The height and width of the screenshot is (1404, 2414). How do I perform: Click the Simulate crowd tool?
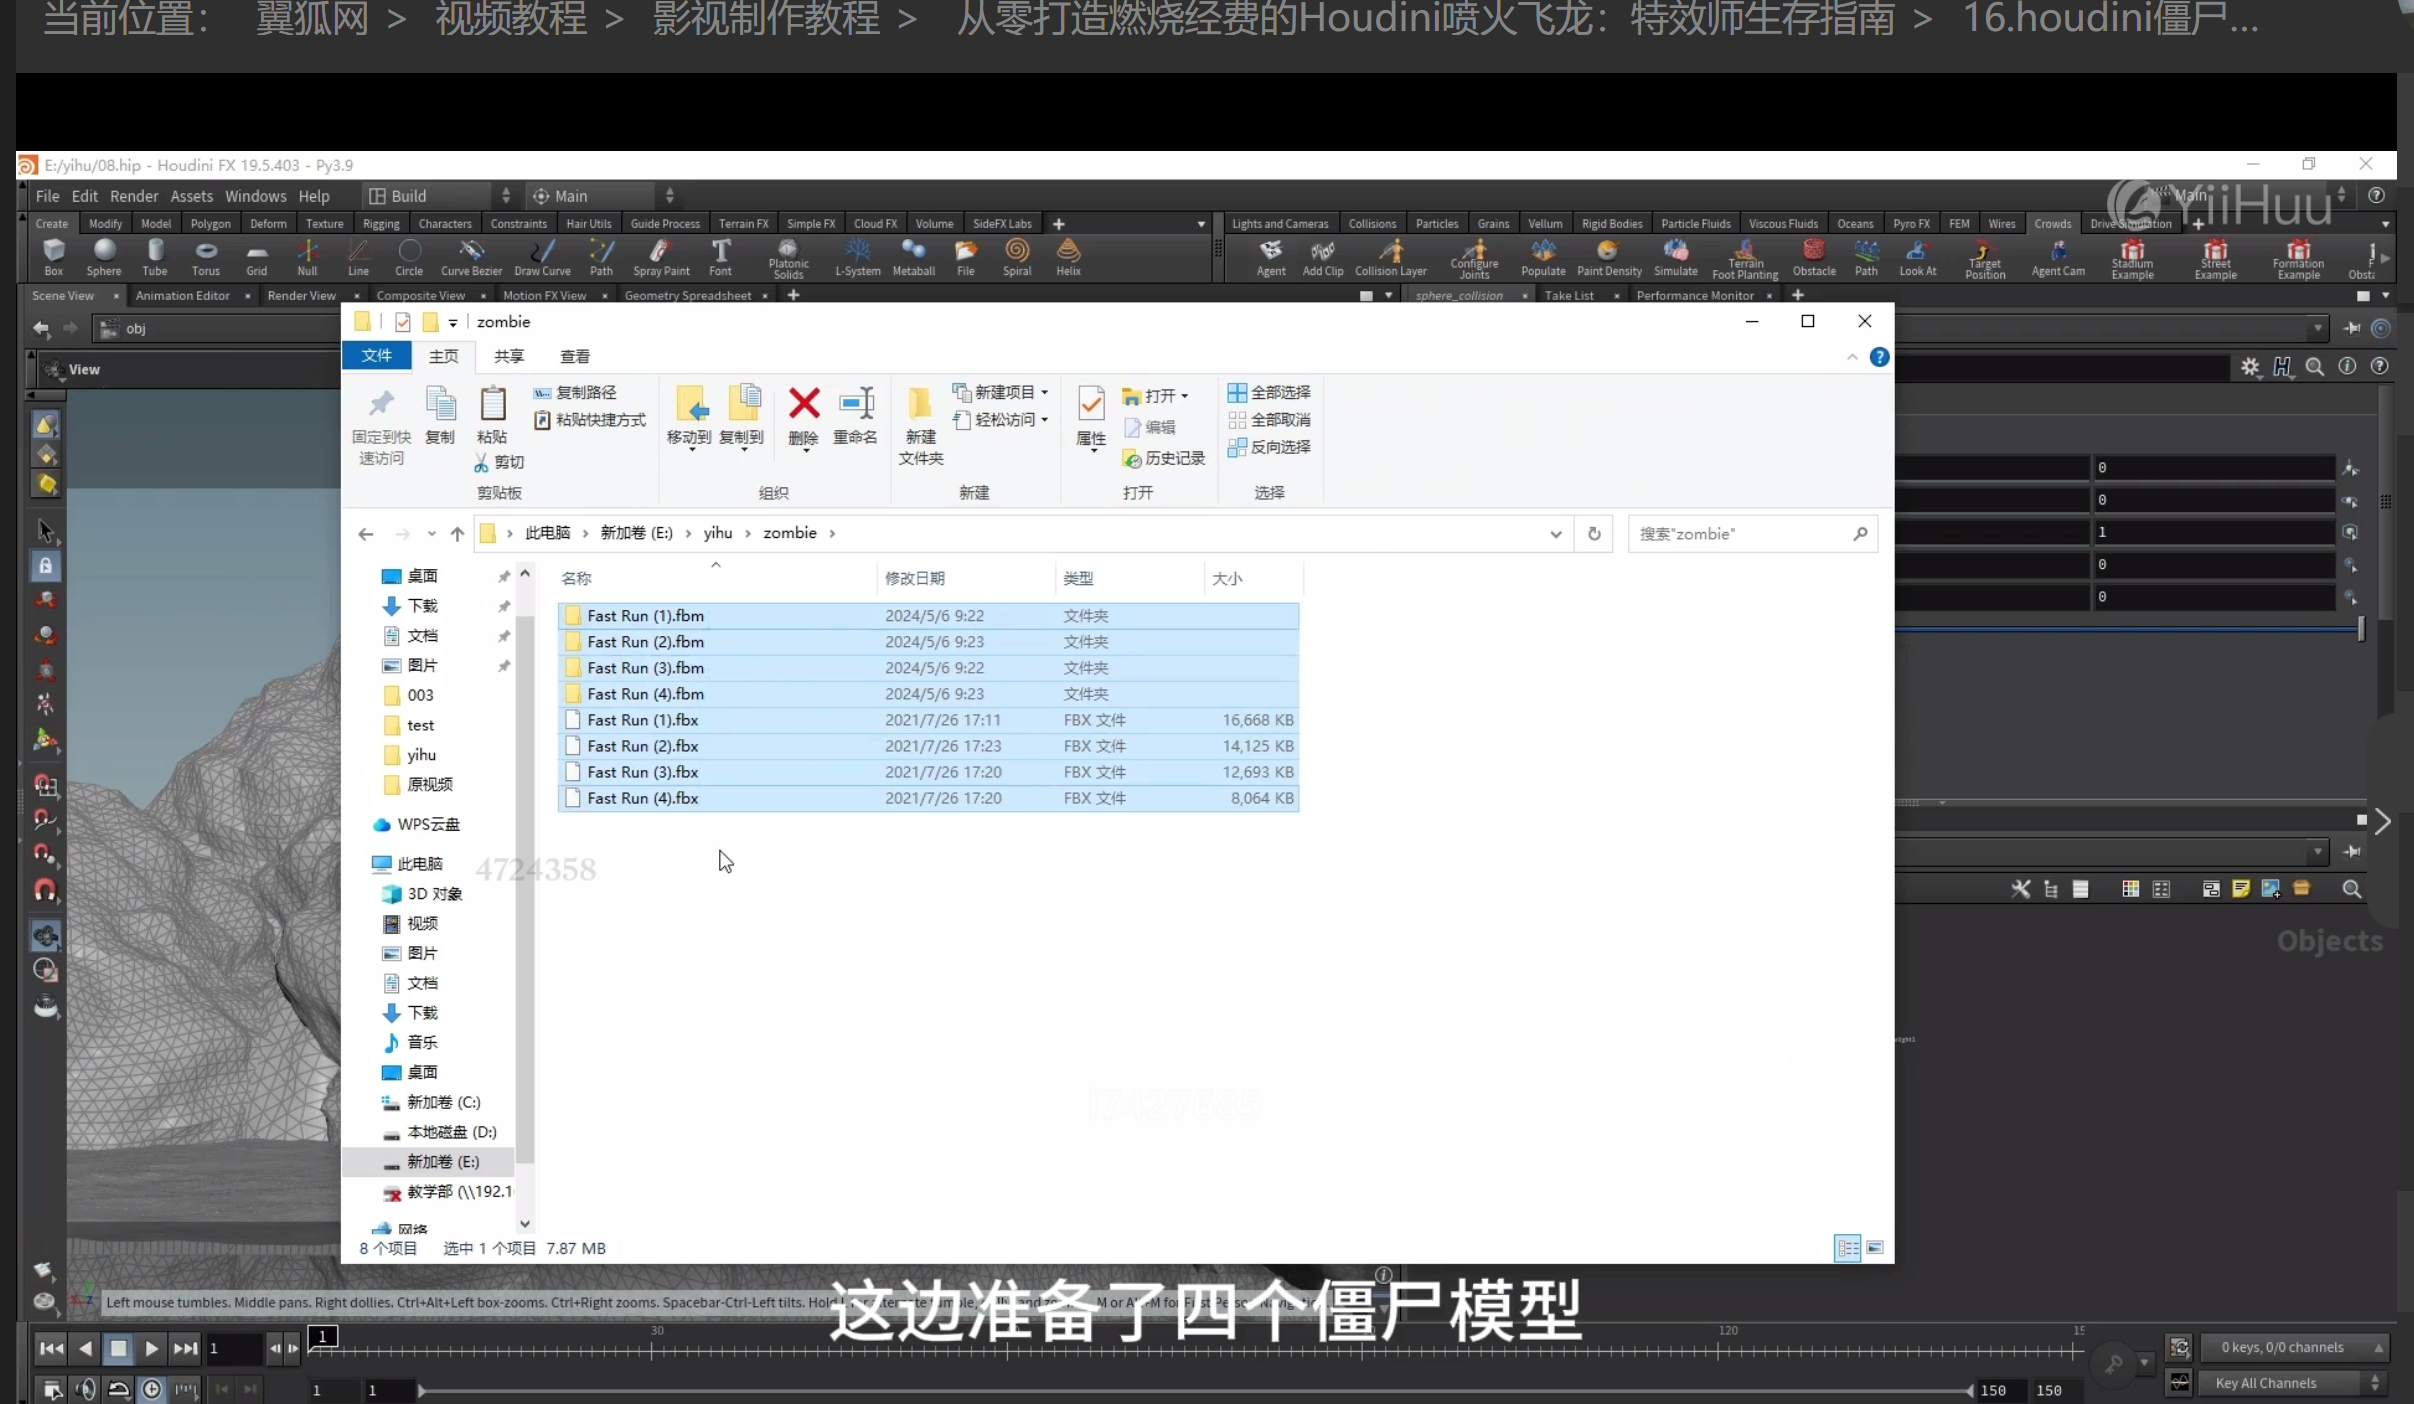1676,256
